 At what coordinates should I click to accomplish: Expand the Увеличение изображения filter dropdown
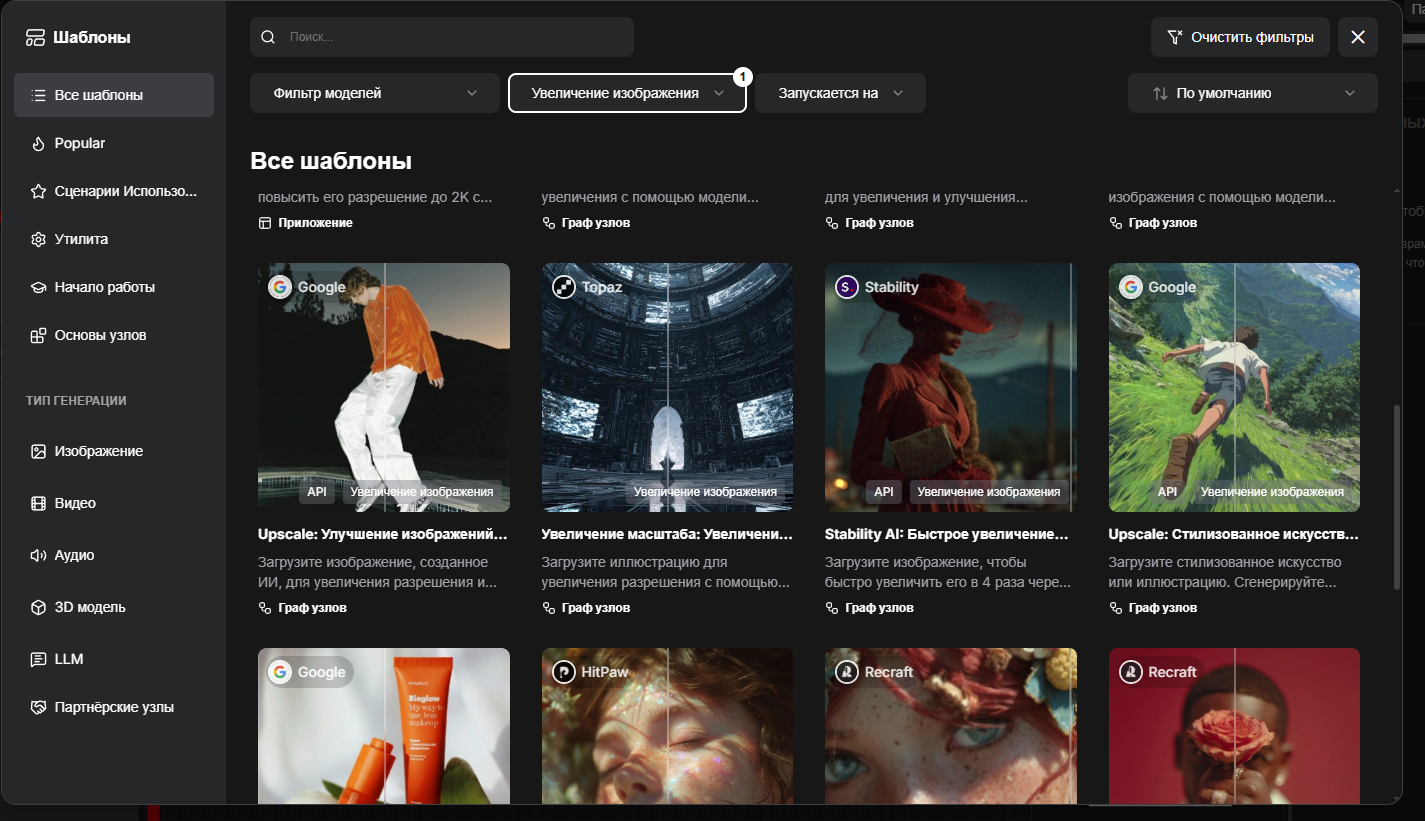[627, 93]
